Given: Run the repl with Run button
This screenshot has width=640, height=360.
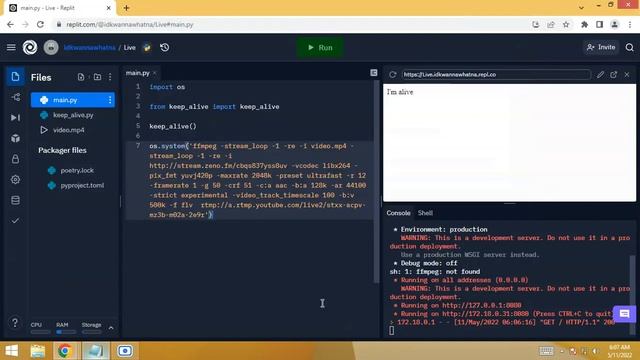Looking at the screenshot, I should (x=320, y=48).
